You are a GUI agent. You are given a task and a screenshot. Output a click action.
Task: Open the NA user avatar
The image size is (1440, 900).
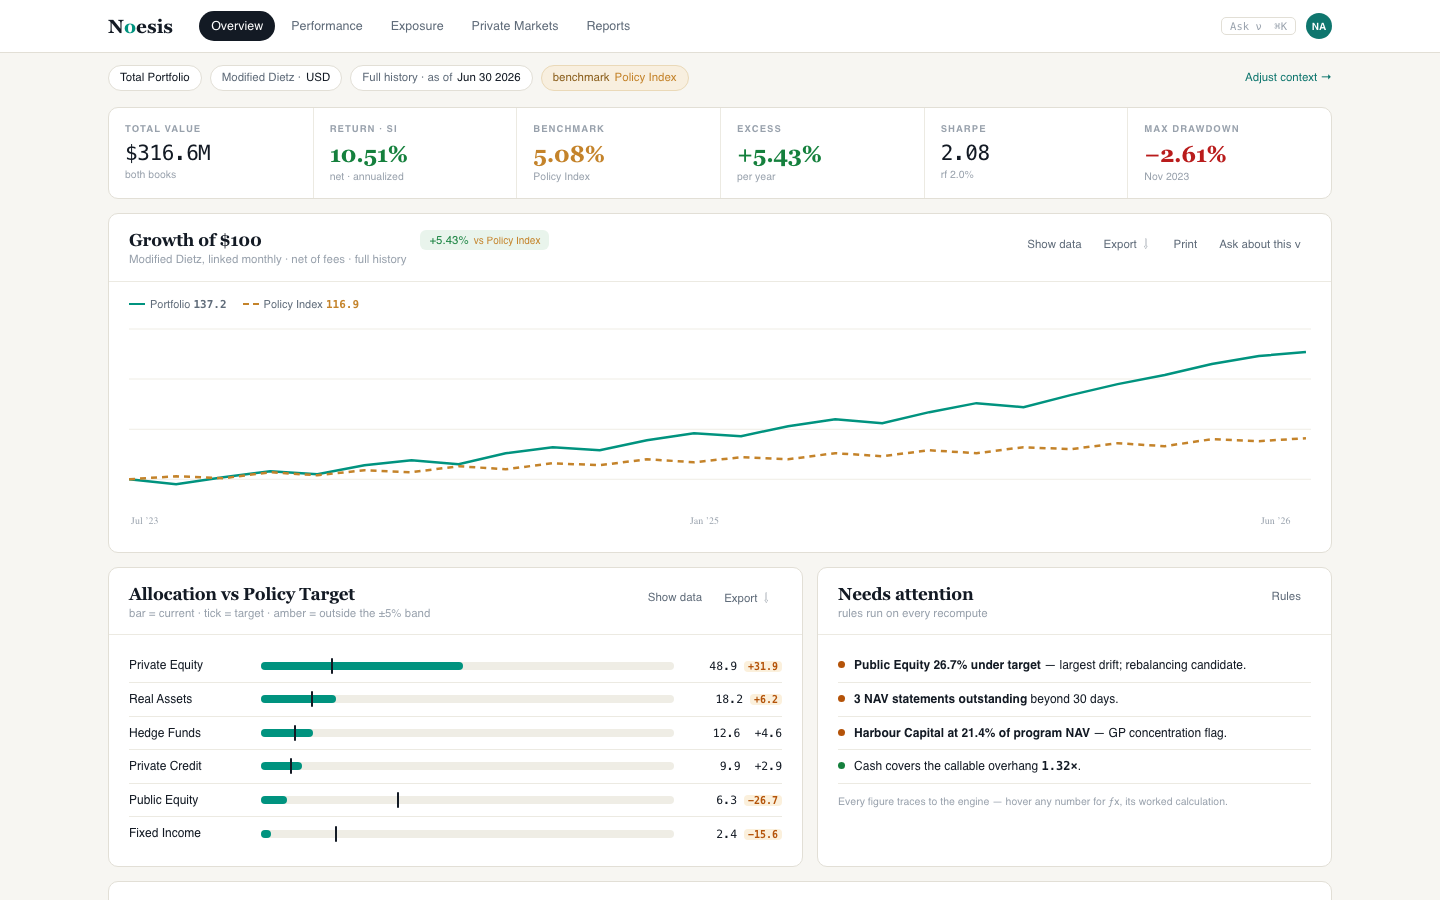[x=1318, y=26]
